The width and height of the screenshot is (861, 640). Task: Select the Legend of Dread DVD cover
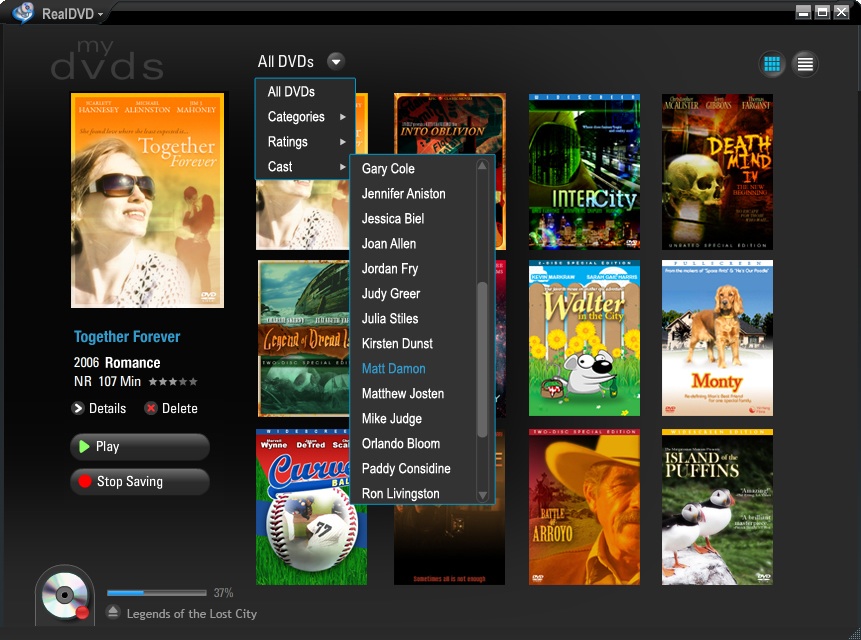[x=303, y=339]
